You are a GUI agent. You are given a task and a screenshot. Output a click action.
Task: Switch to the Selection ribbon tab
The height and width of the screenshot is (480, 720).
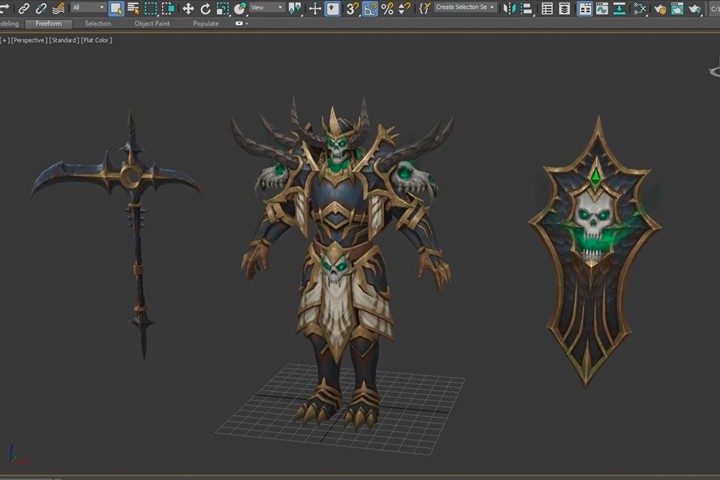[x=98, y=23]
